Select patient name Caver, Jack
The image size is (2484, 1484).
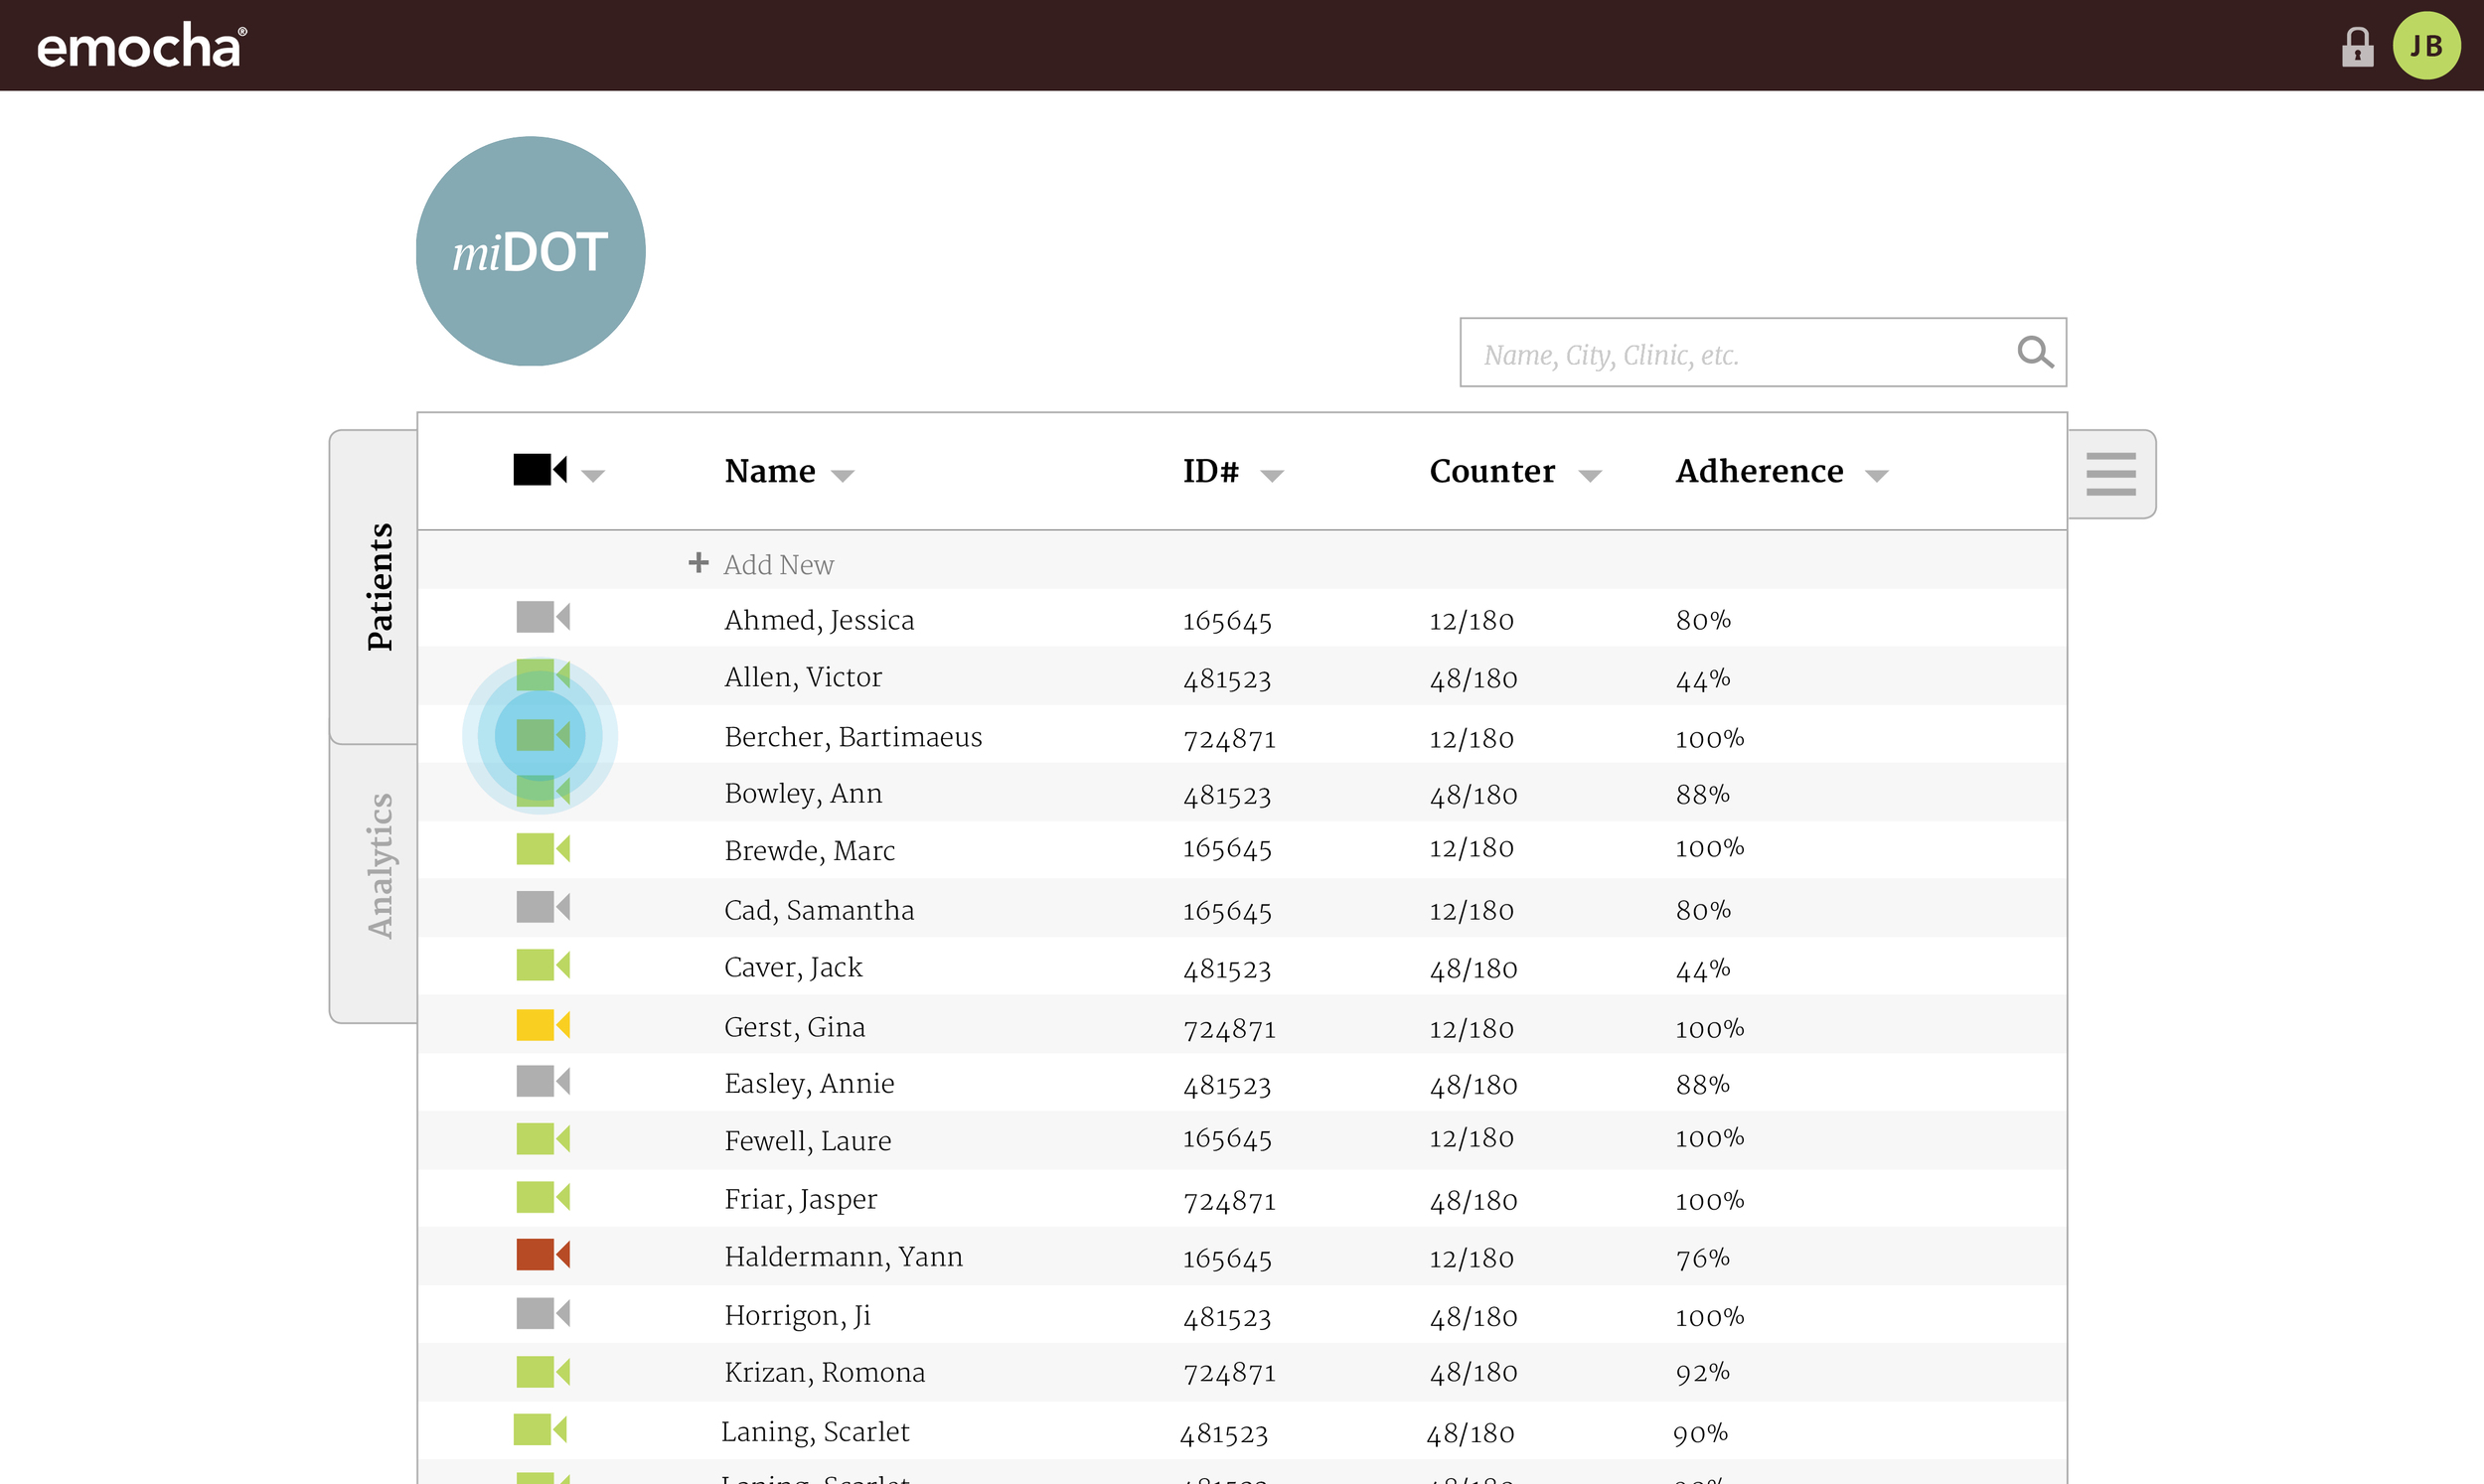click(x=793, y=967)
